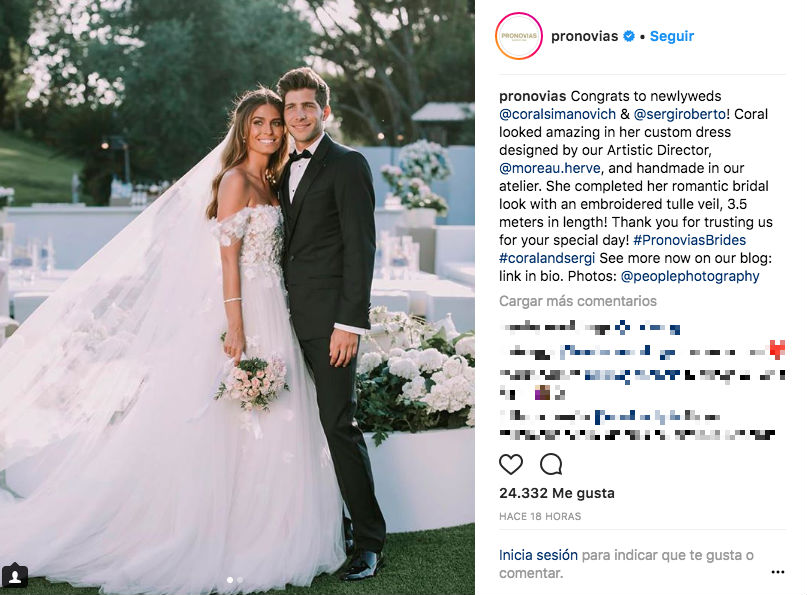Click Seguir to follow pronovias
Viewport: 807px width, 595px height.
(672, 36)
